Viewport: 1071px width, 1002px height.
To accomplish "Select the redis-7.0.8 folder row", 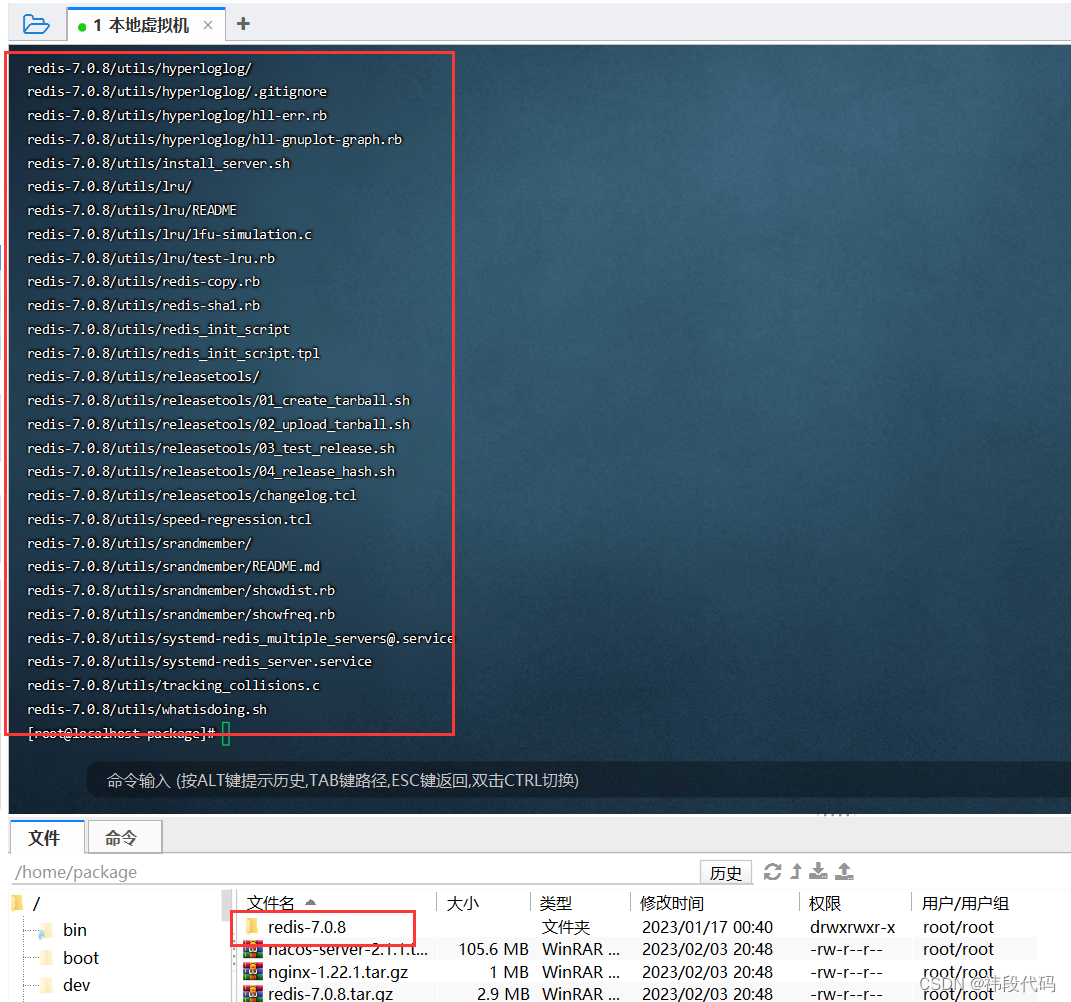I will point(639,927).
